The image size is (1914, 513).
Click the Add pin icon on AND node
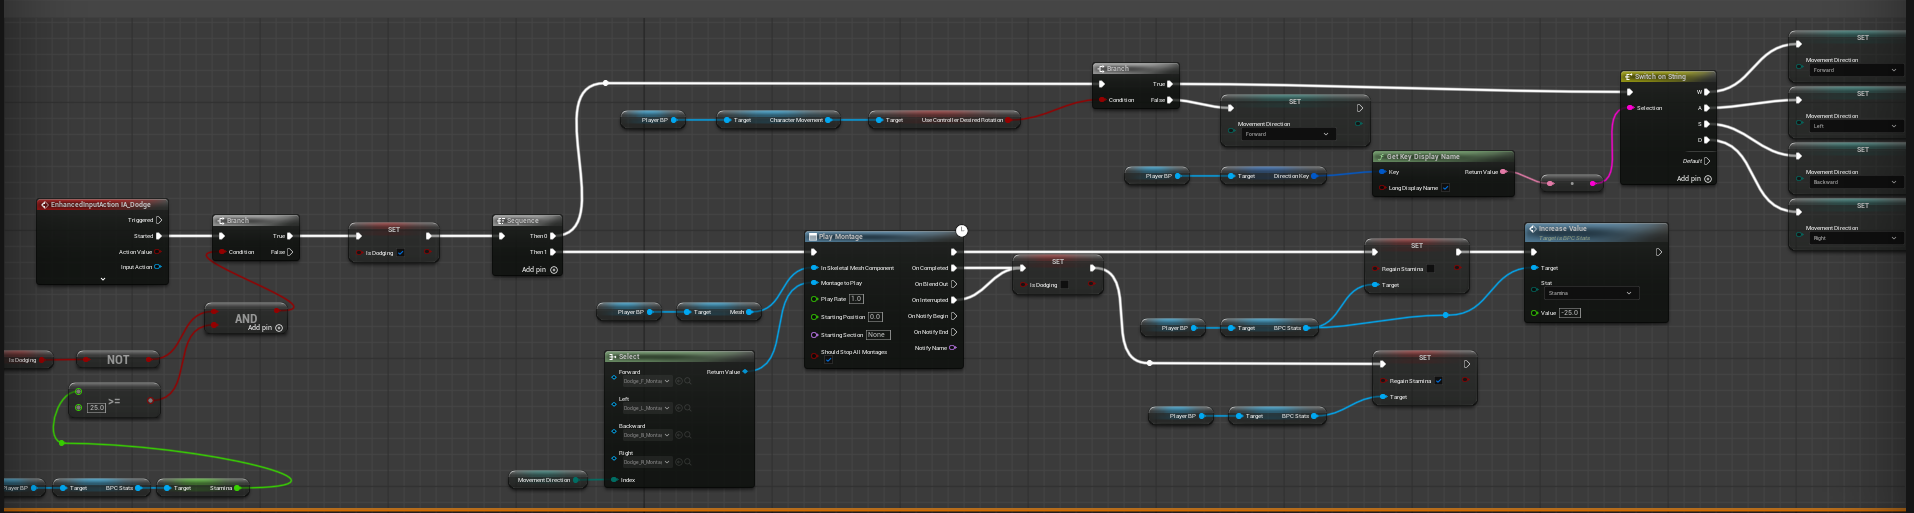[279, 328]
